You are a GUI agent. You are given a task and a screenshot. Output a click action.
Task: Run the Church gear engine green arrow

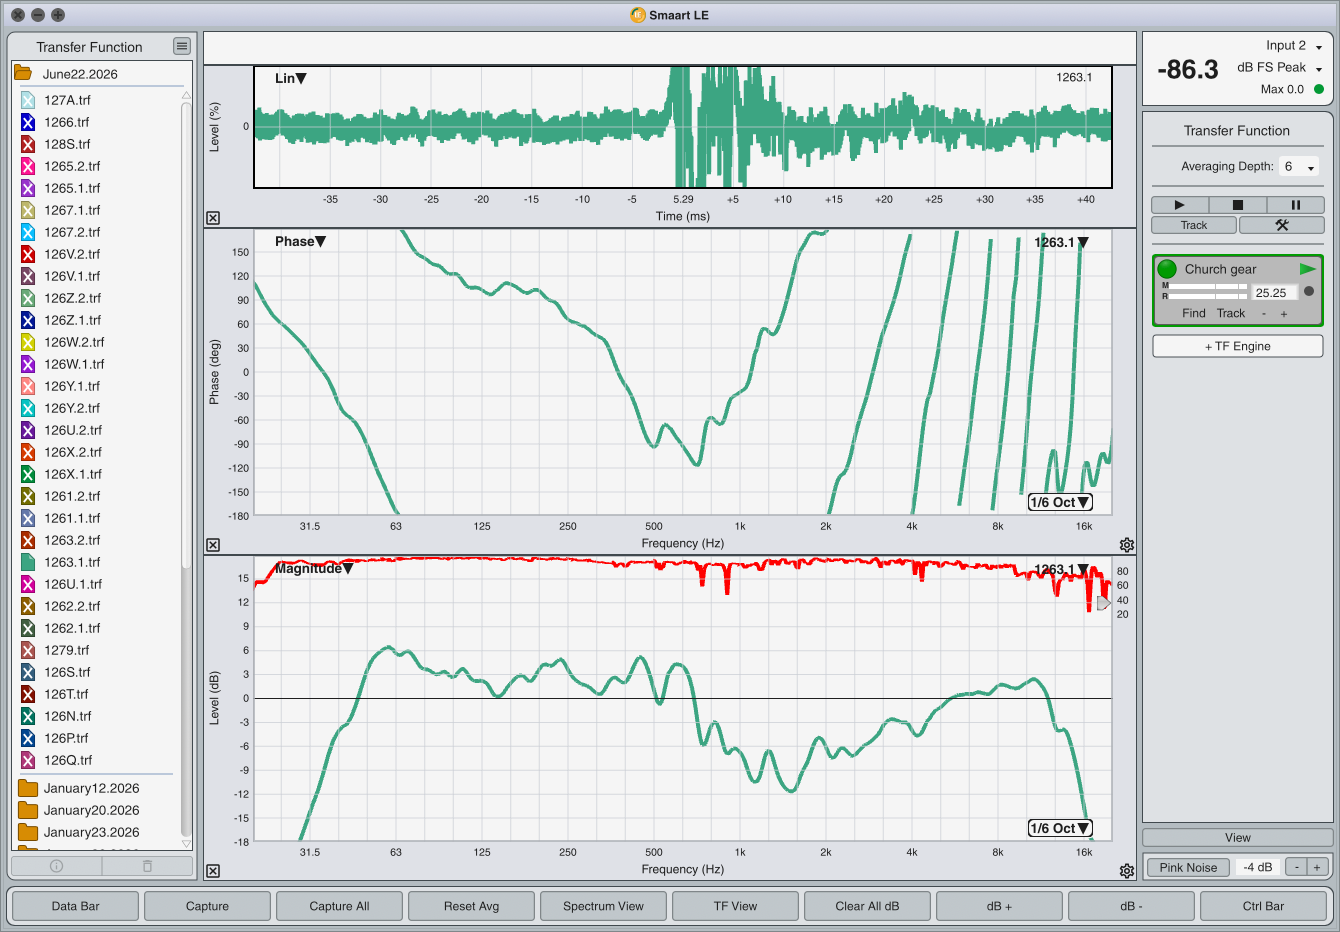tap(1307, 269)
